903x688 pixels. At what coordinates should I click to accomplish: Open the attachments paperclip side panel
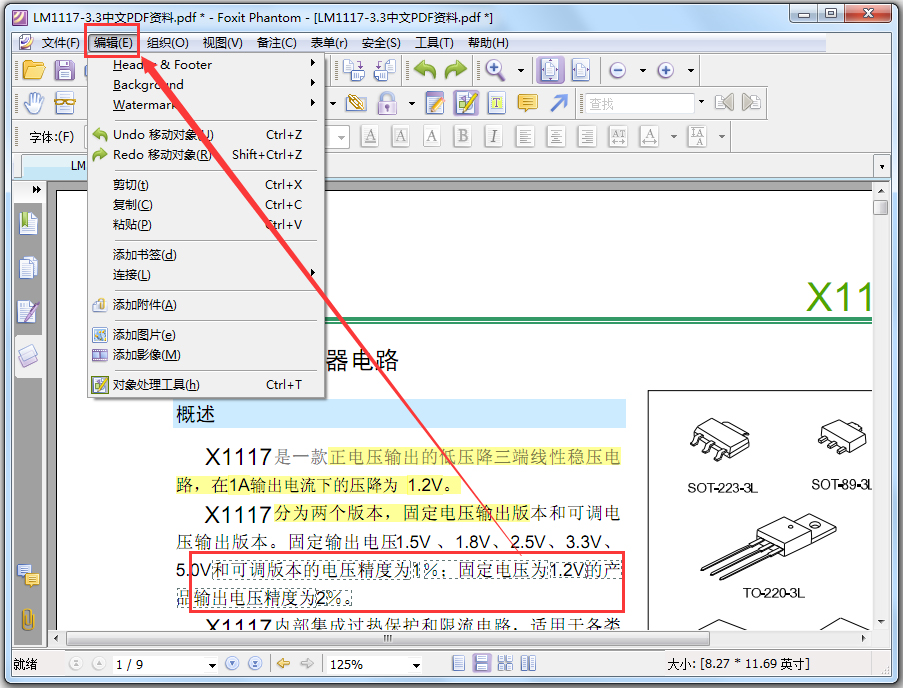pos(28,619)
